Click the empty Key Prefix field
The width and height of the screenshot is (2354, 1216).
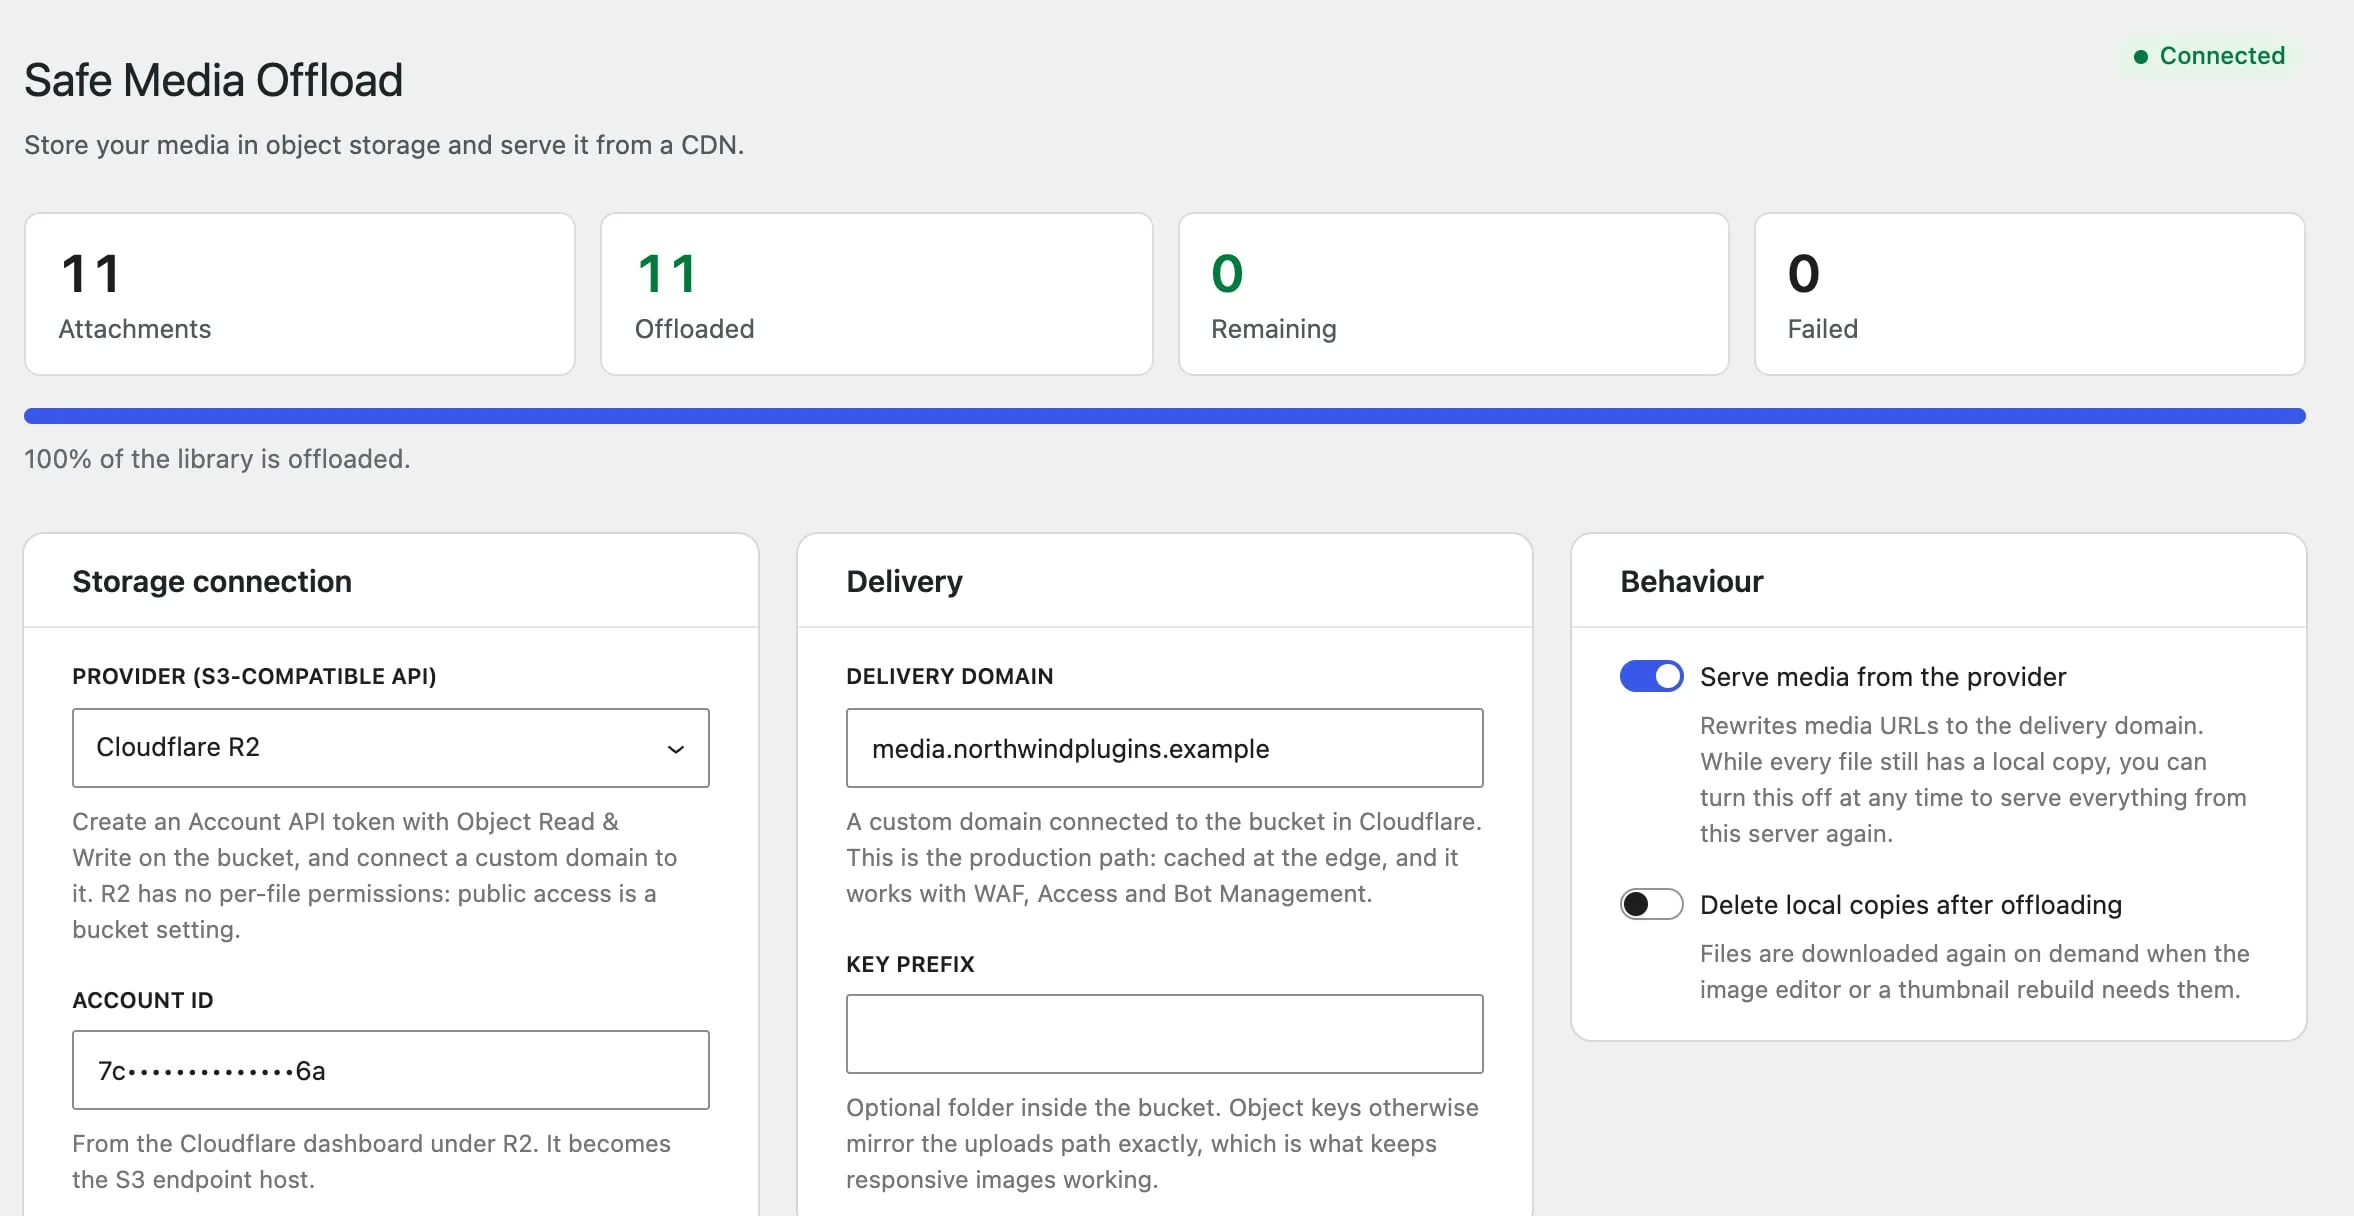click(x=1164, y=1034)
